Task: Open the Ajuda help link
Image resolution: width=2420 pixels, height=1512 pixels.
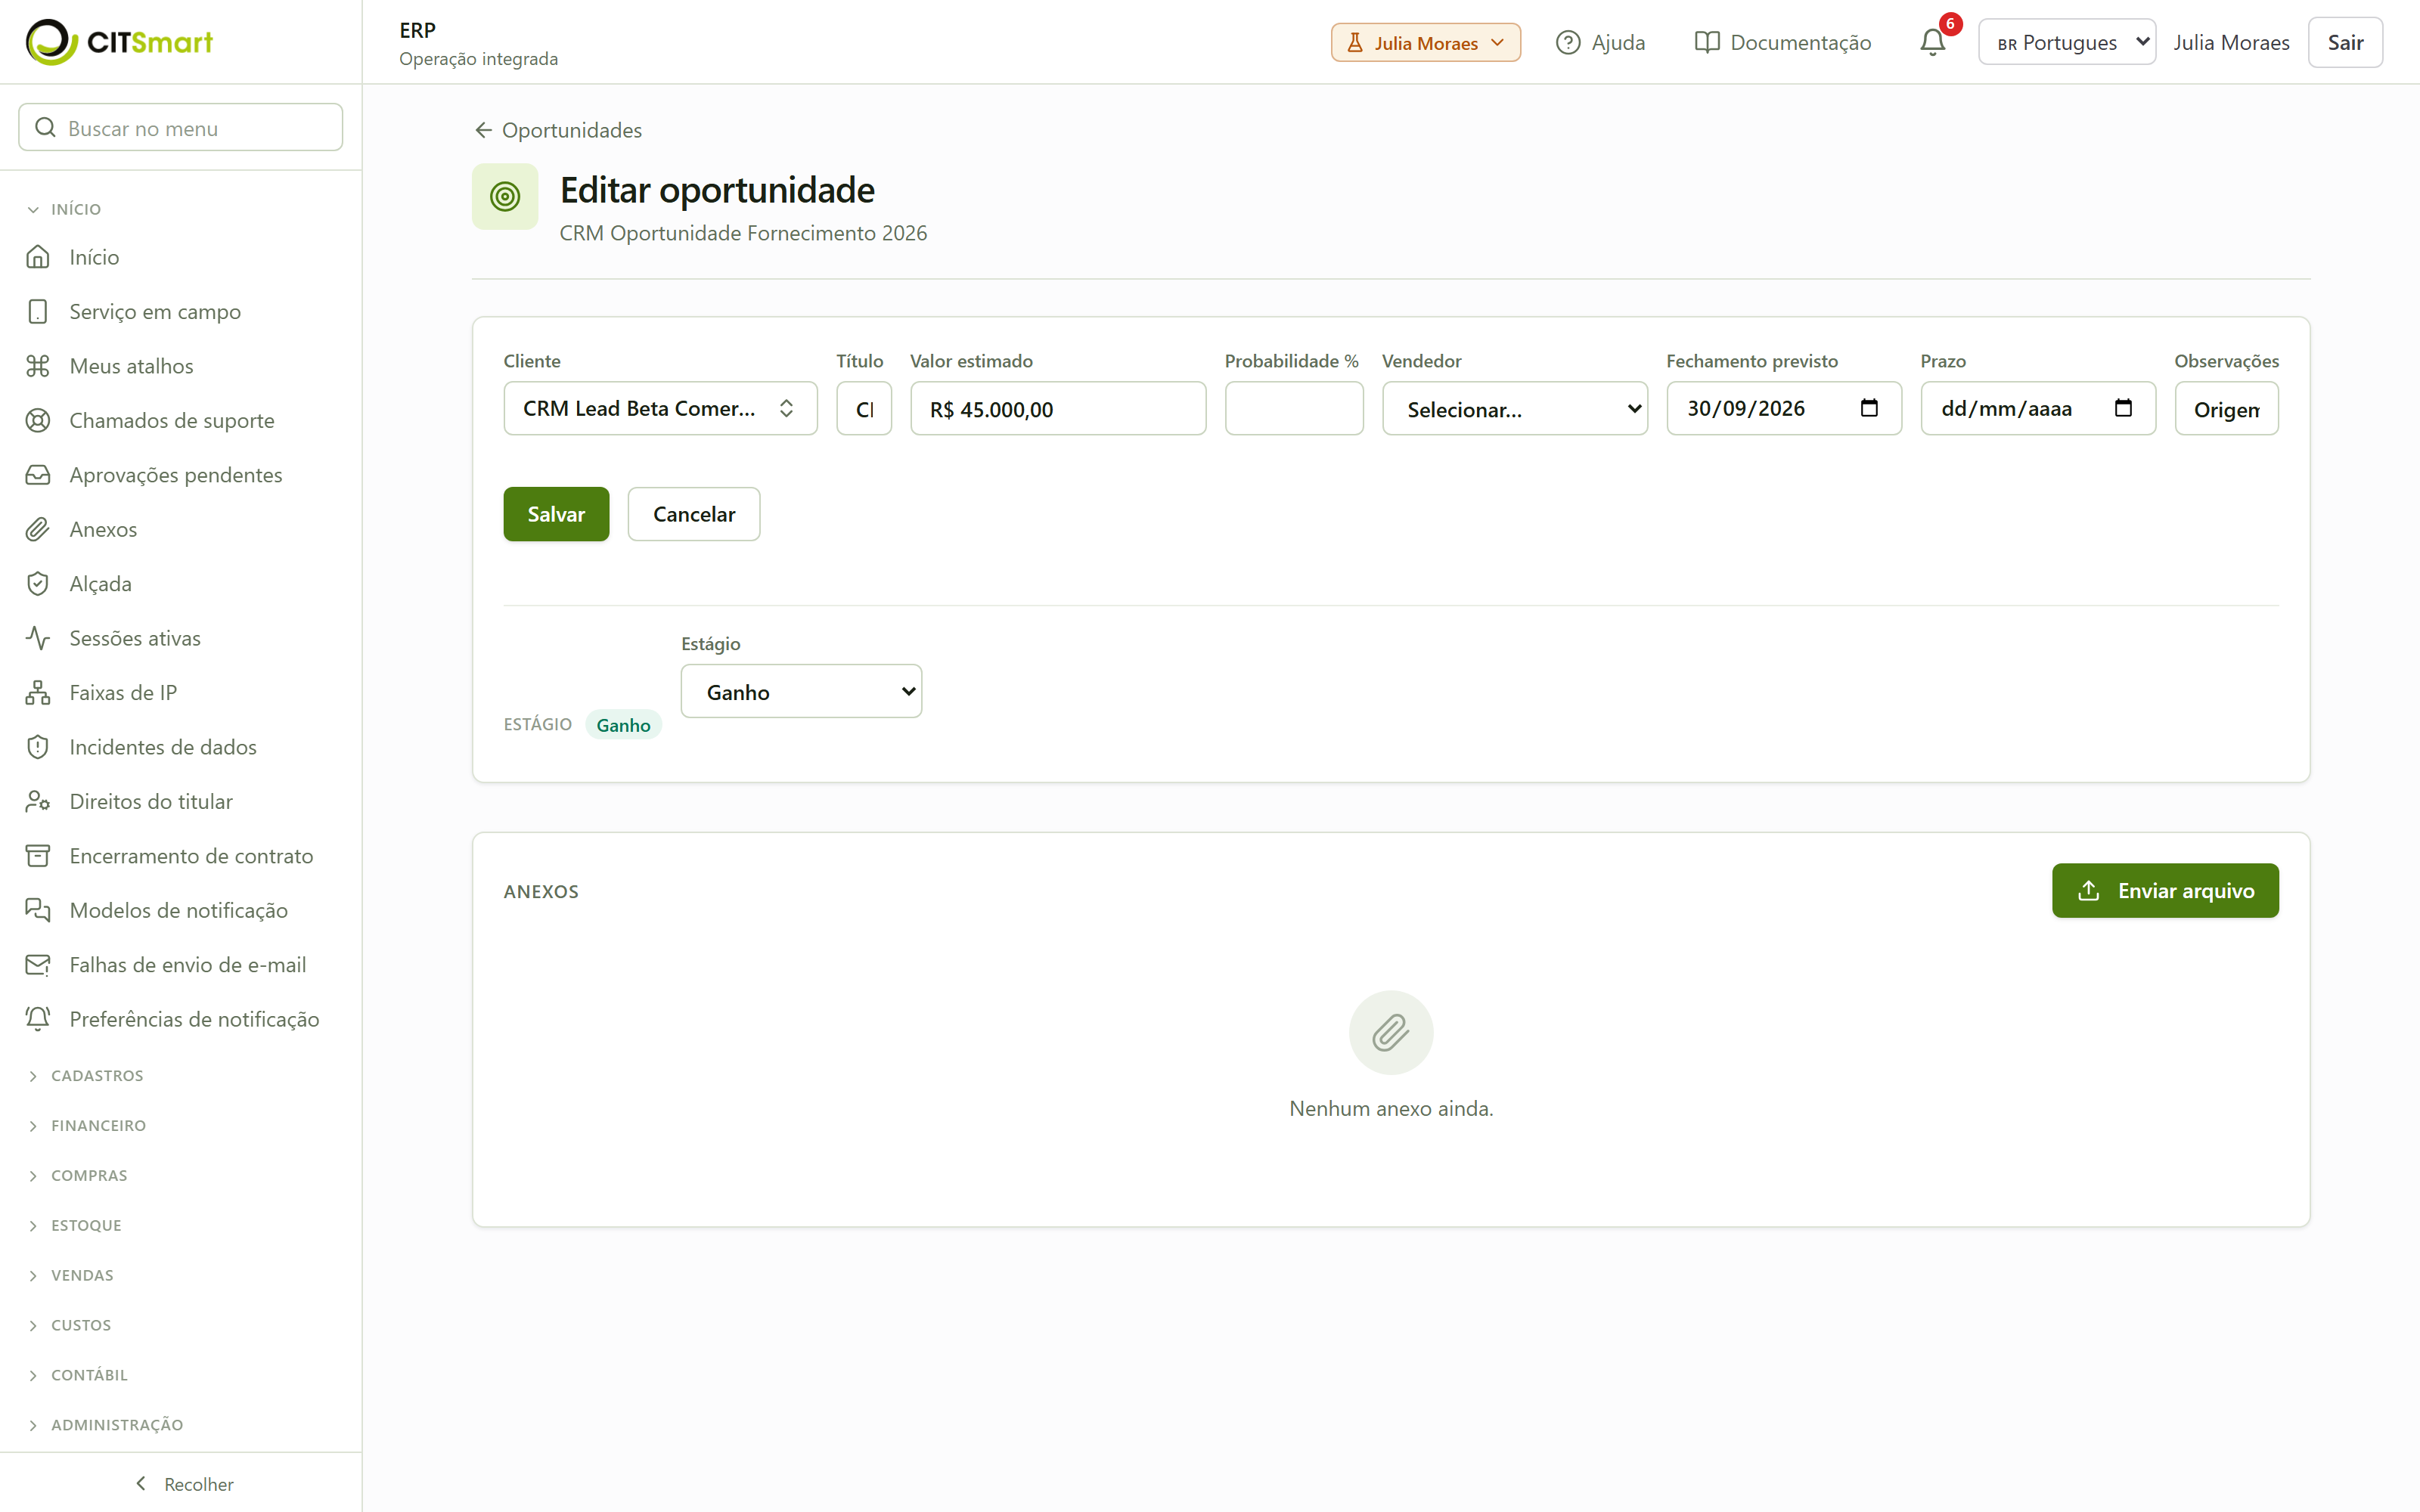Action: coord(1600,42)
